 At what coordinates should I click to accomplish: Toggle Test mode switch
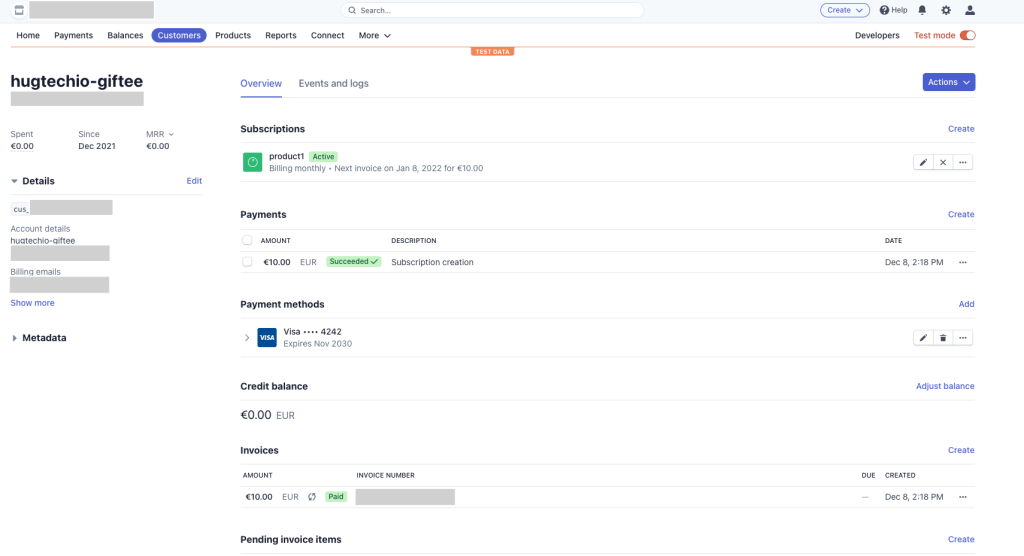[968, 35]
